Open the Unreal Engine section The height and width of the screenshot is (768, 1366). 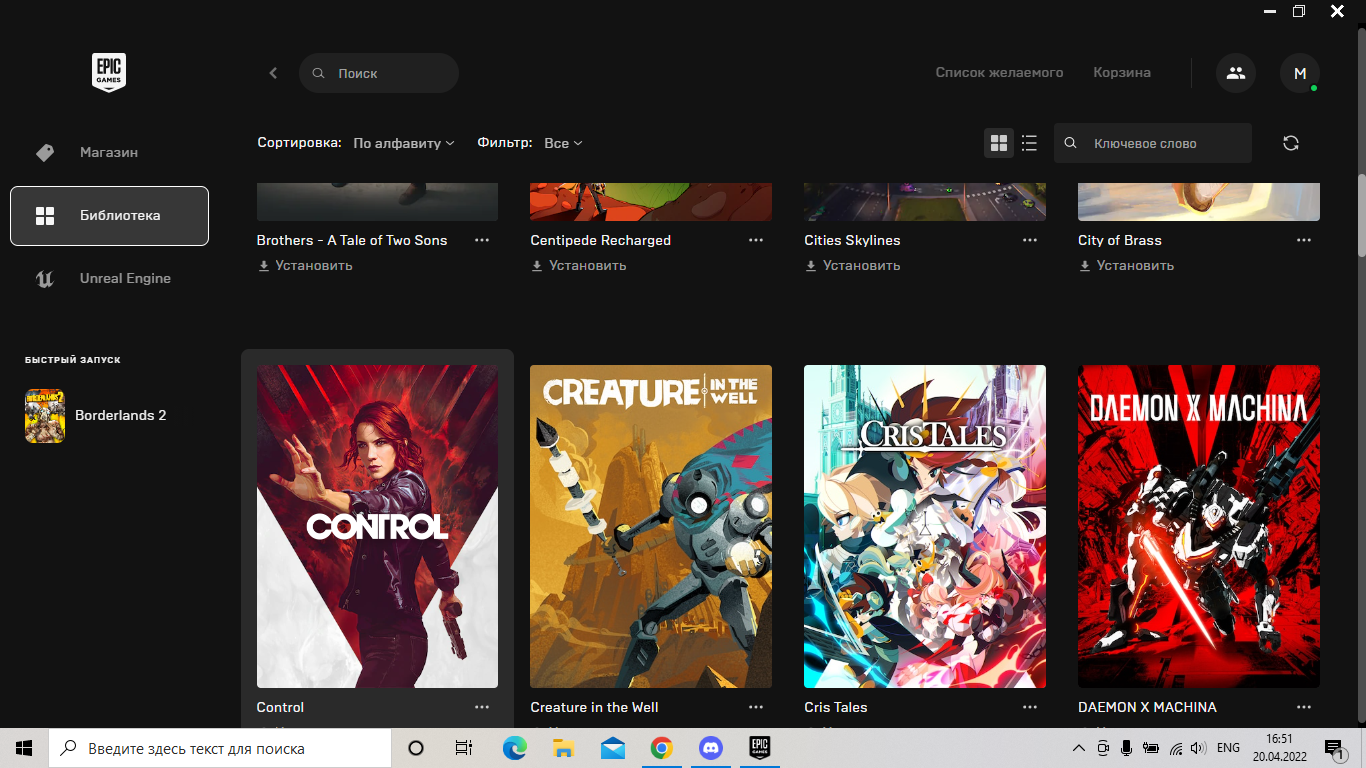[109, 278]
